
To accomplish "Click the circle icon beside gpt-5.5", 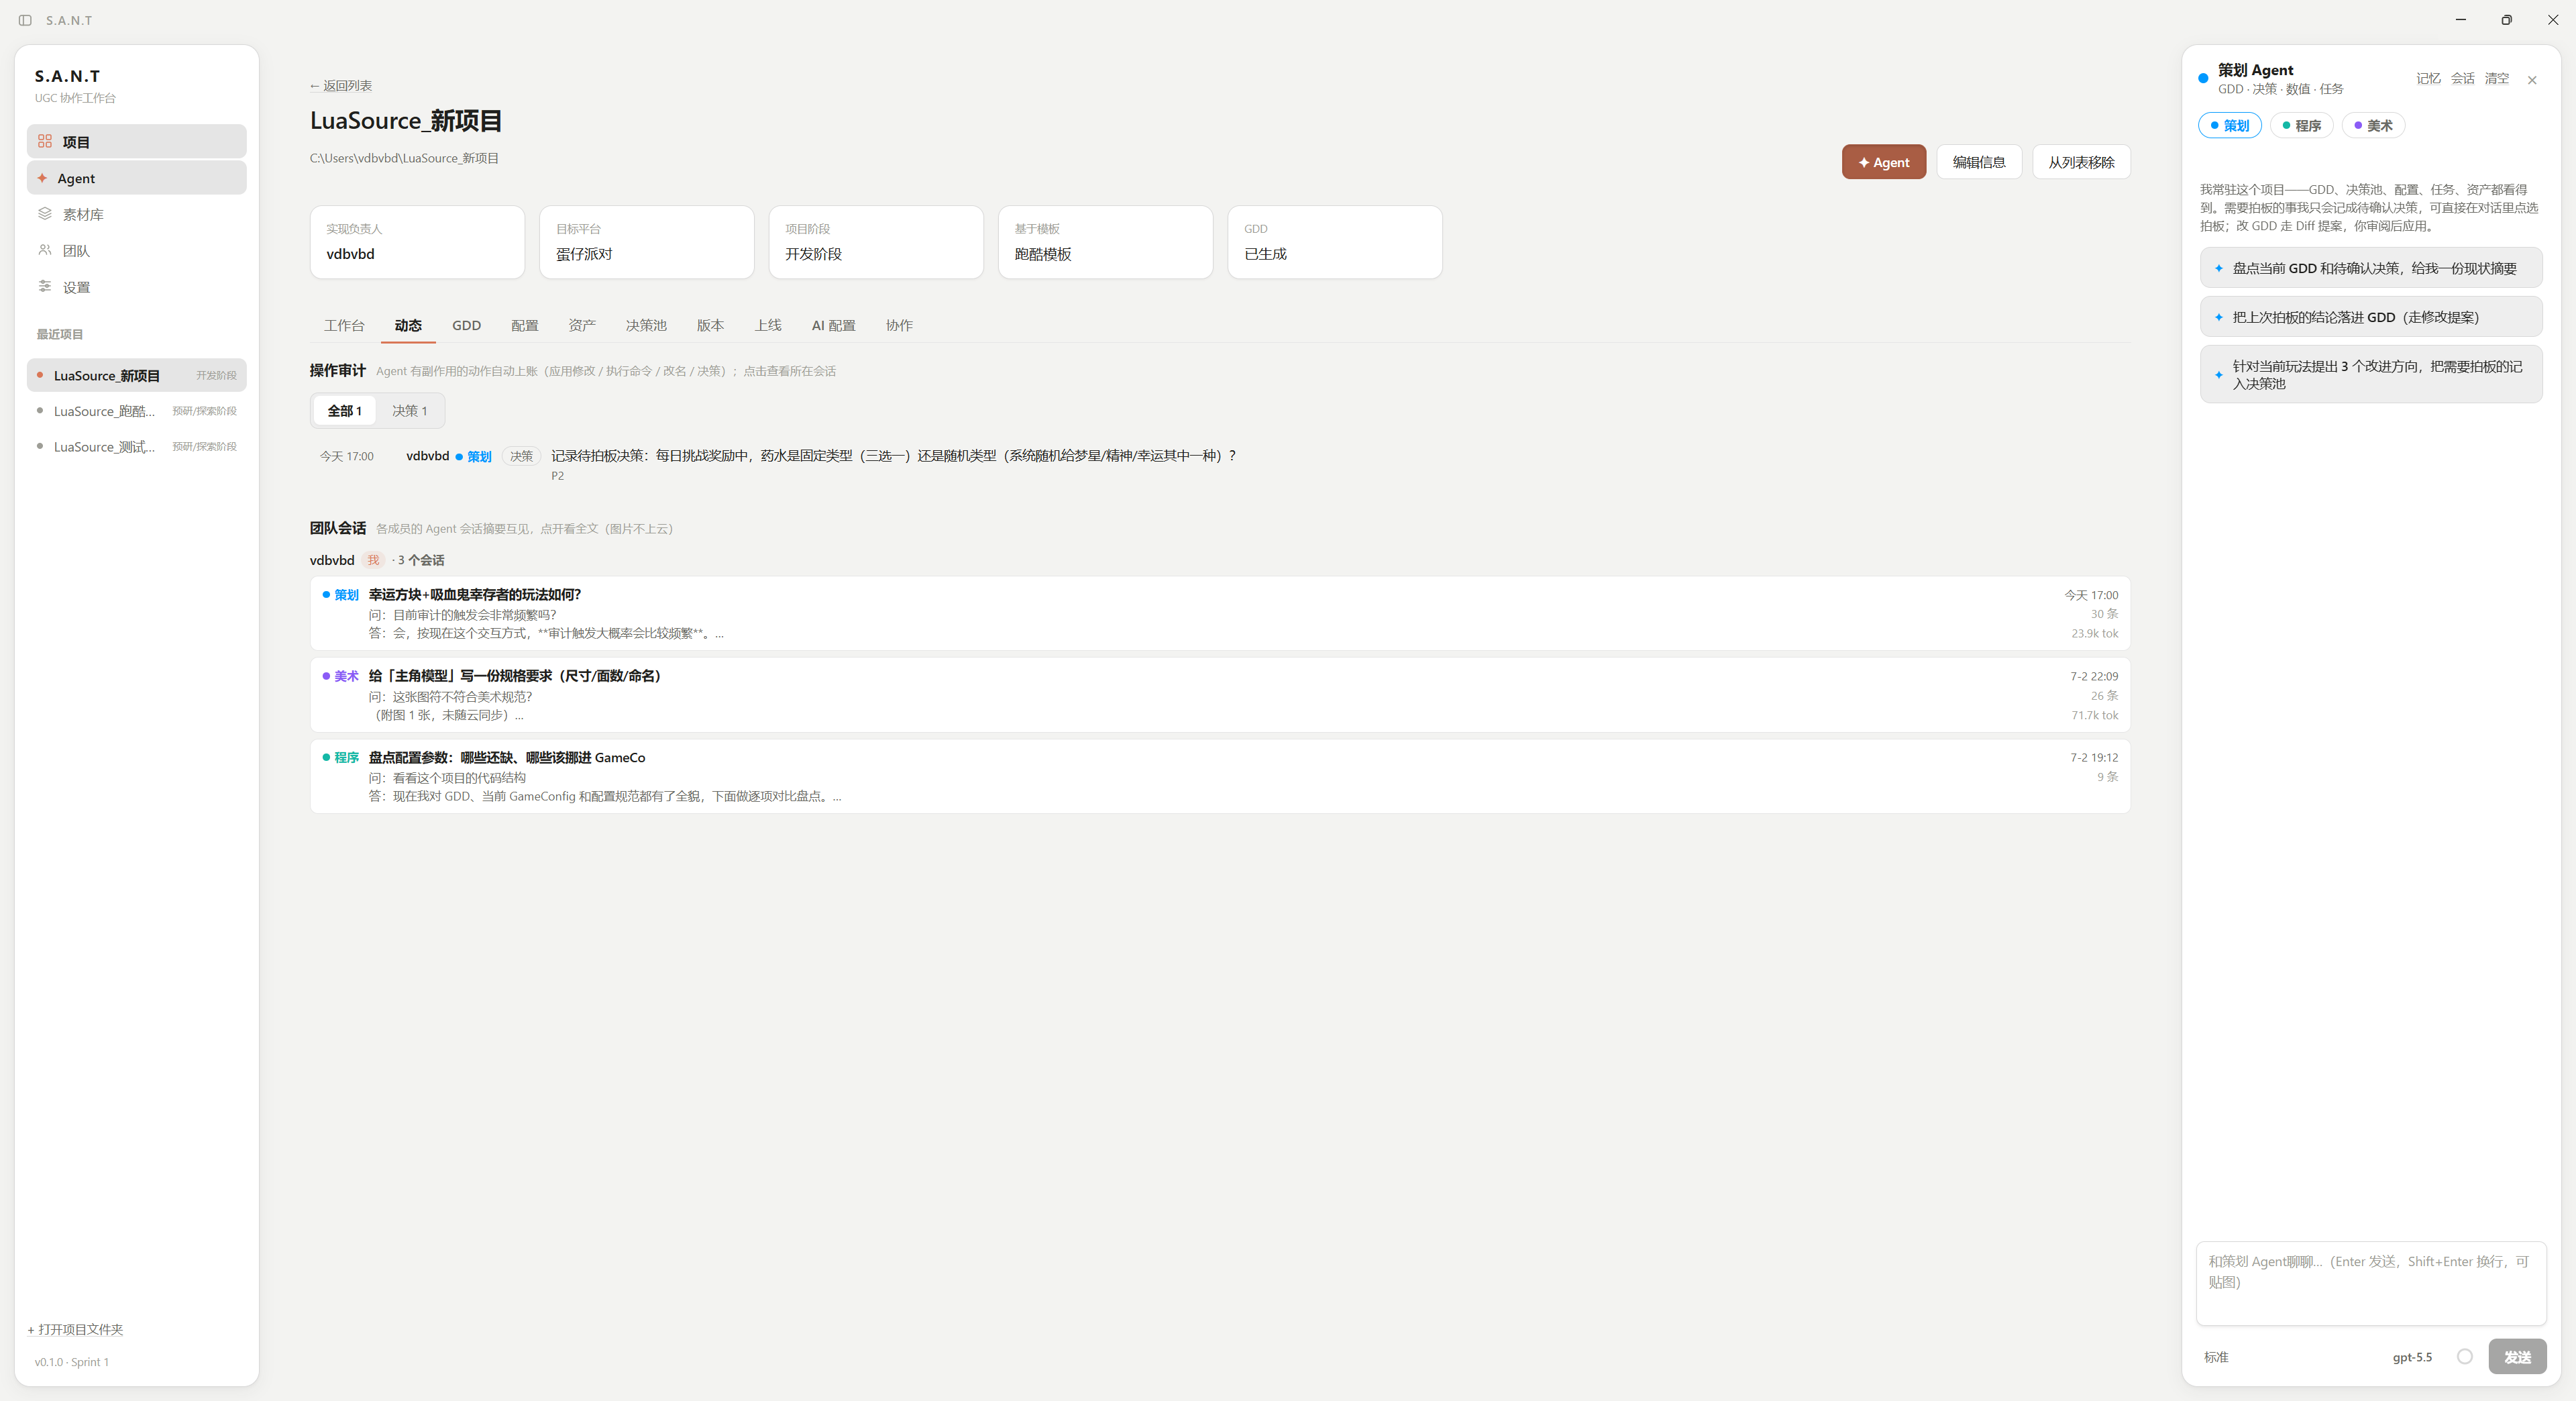I will click(x=2465, y=1356).
